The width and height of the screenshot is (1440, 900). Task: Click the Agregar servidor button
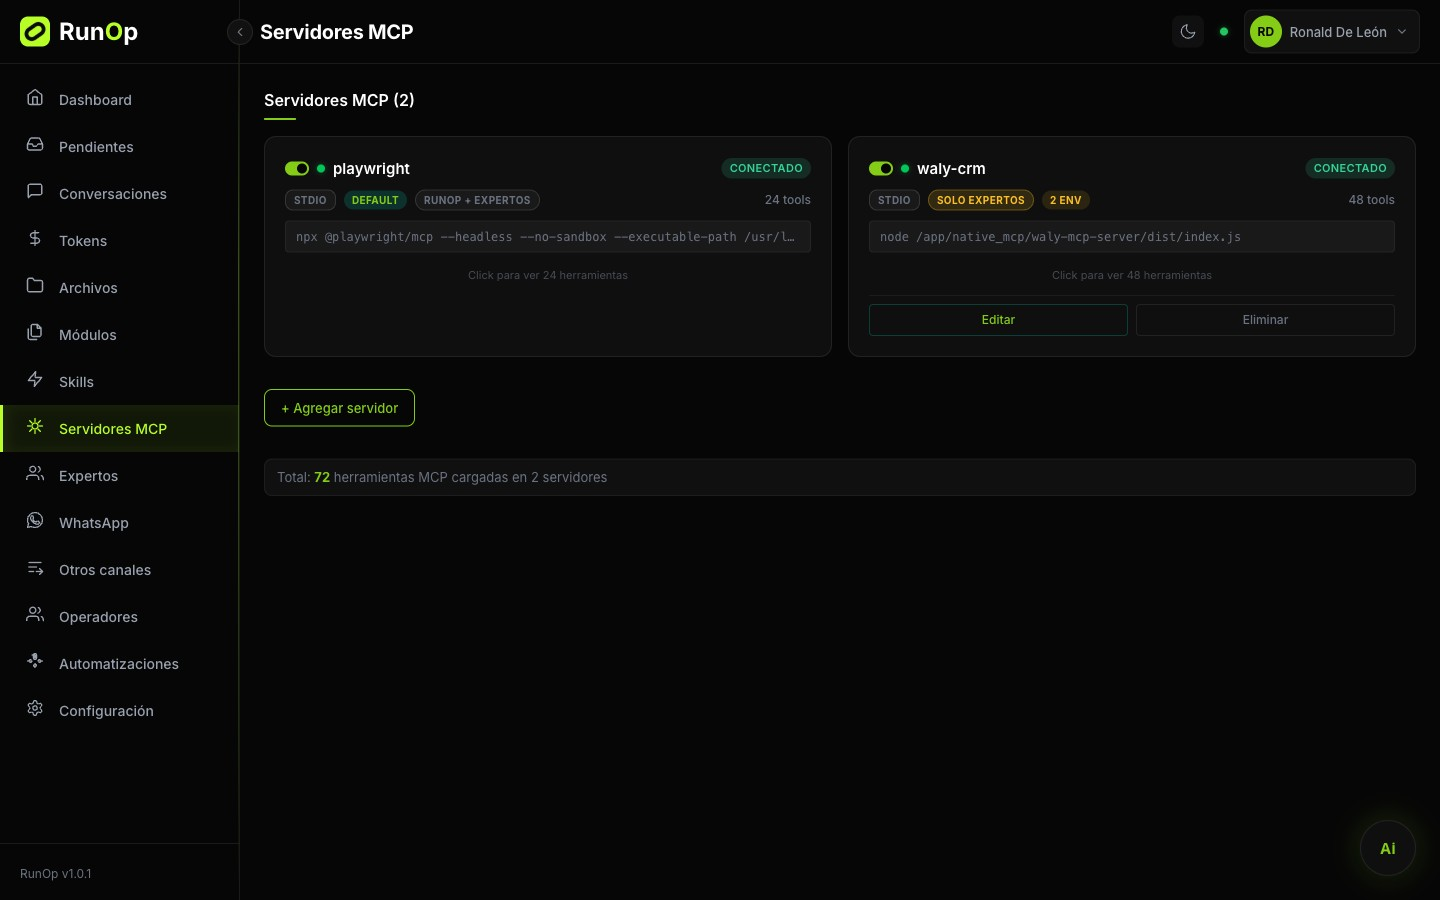tap(339, 408)
